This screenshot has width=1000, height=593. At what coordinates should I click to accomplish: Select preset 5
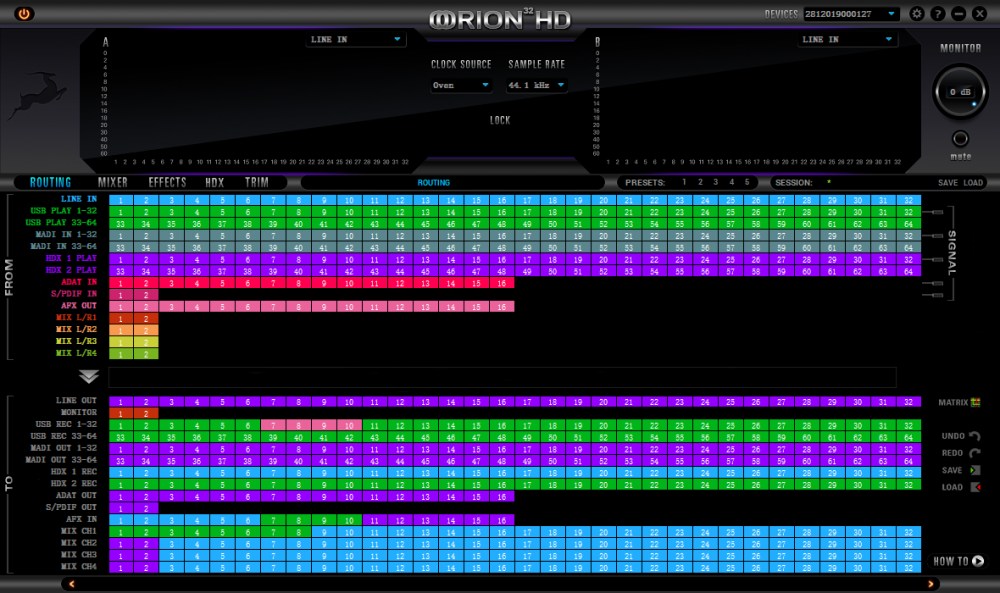pos(747,182)
